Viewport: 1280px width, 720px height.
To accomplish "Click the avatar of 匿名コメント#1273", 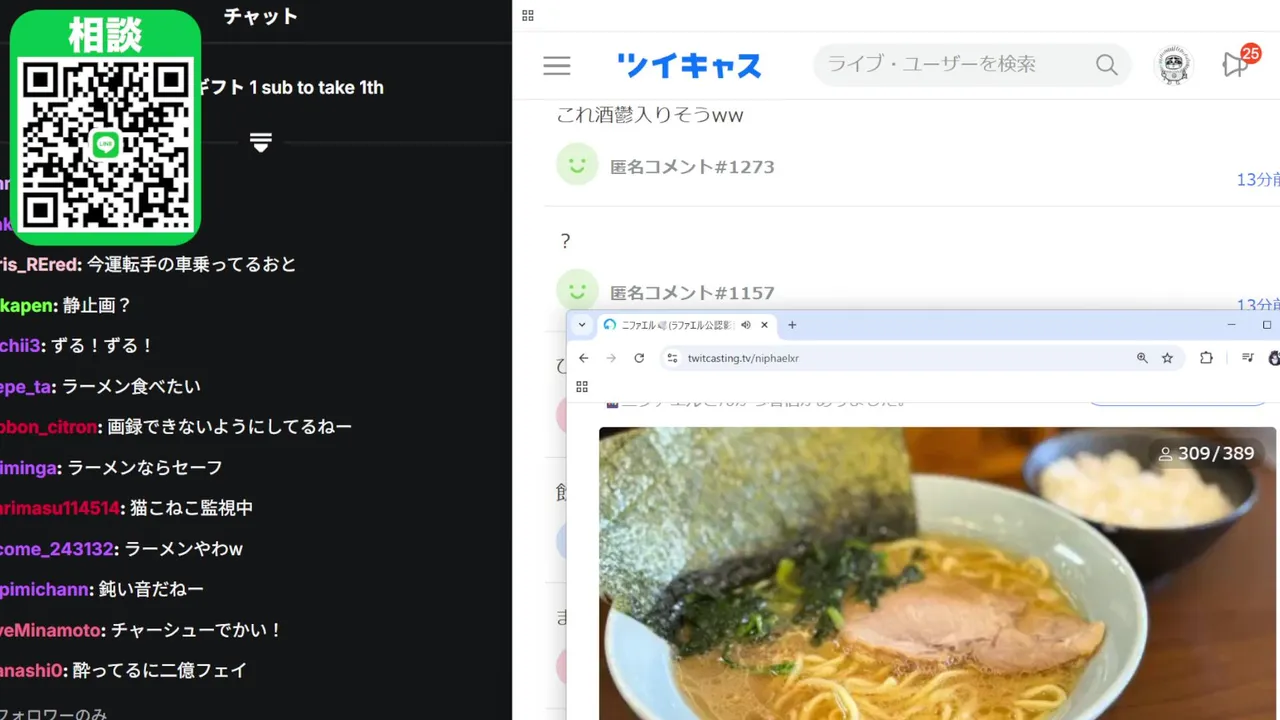I will [577, 165].
